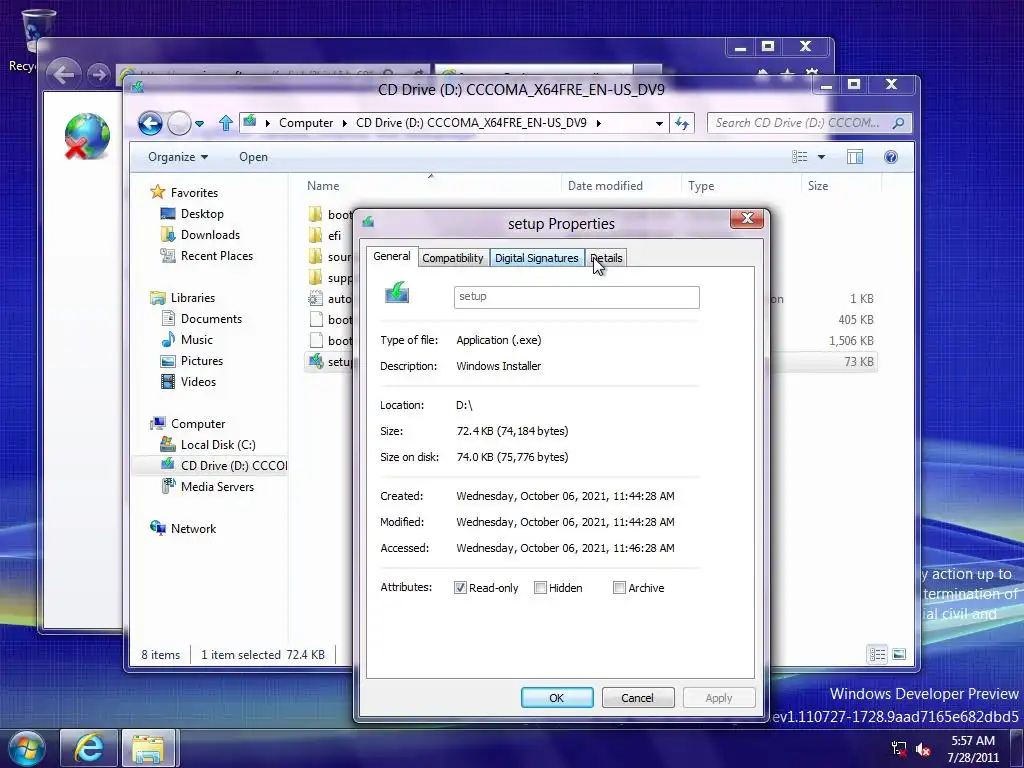The height and width of the screenshot is (768, 1024).
Task: Switch to the Compatibility tab
Action: pyautogui.click(x=453, y=258)
